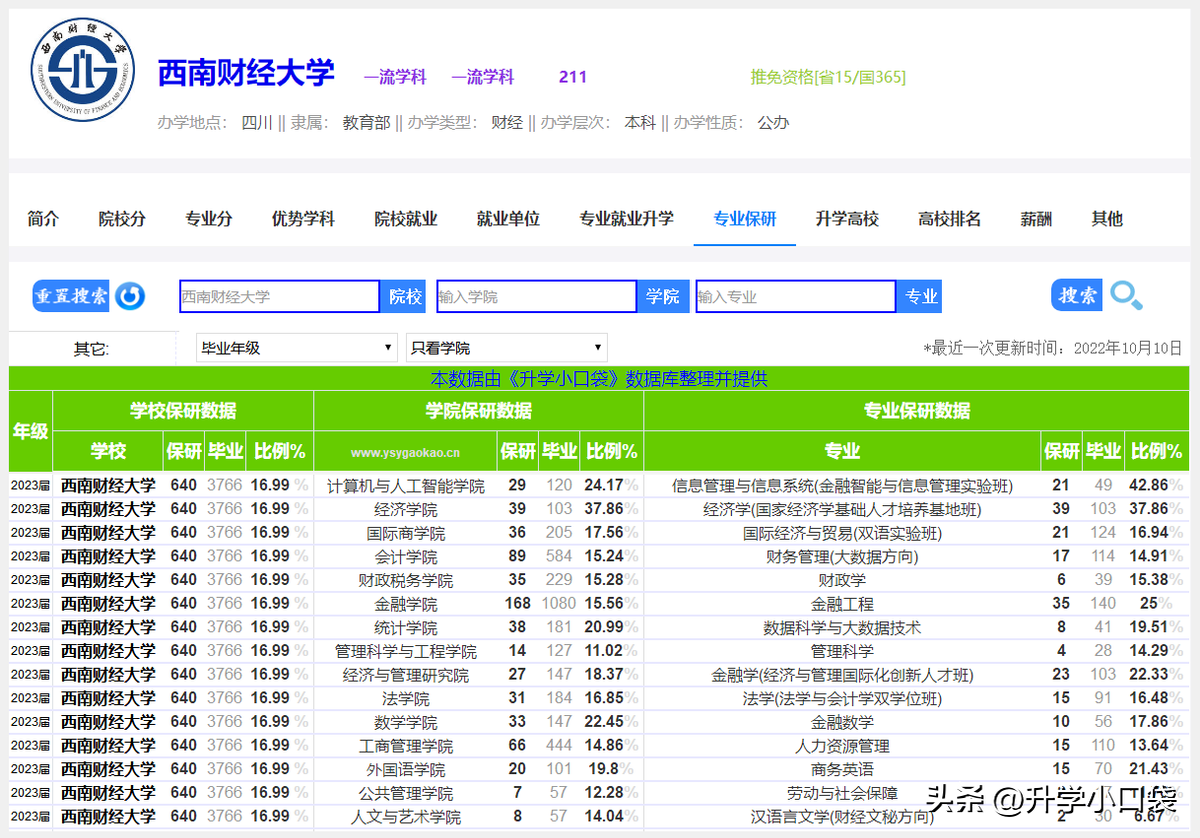Focus the 输入专业 input field
Screen dimensions: 1200x838
click(x=796, y=297)
